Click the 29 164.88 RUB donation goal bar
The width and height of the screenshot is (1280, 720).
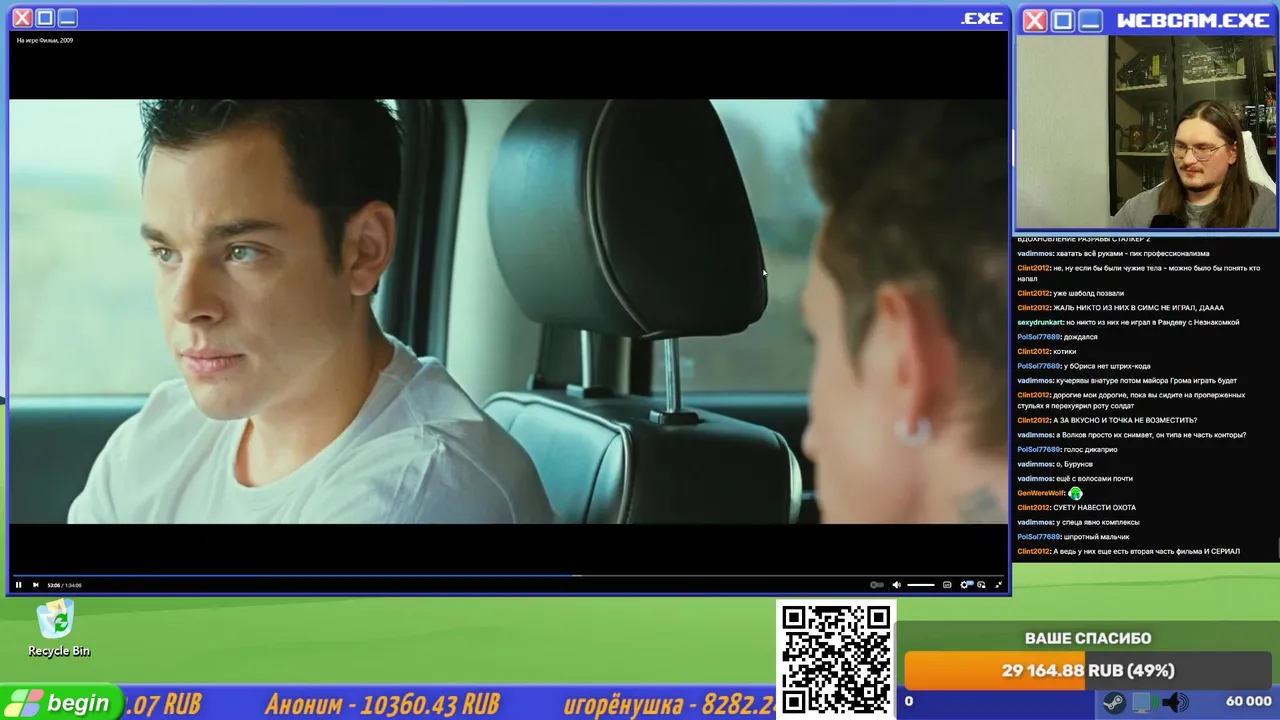click(1088, 670)
